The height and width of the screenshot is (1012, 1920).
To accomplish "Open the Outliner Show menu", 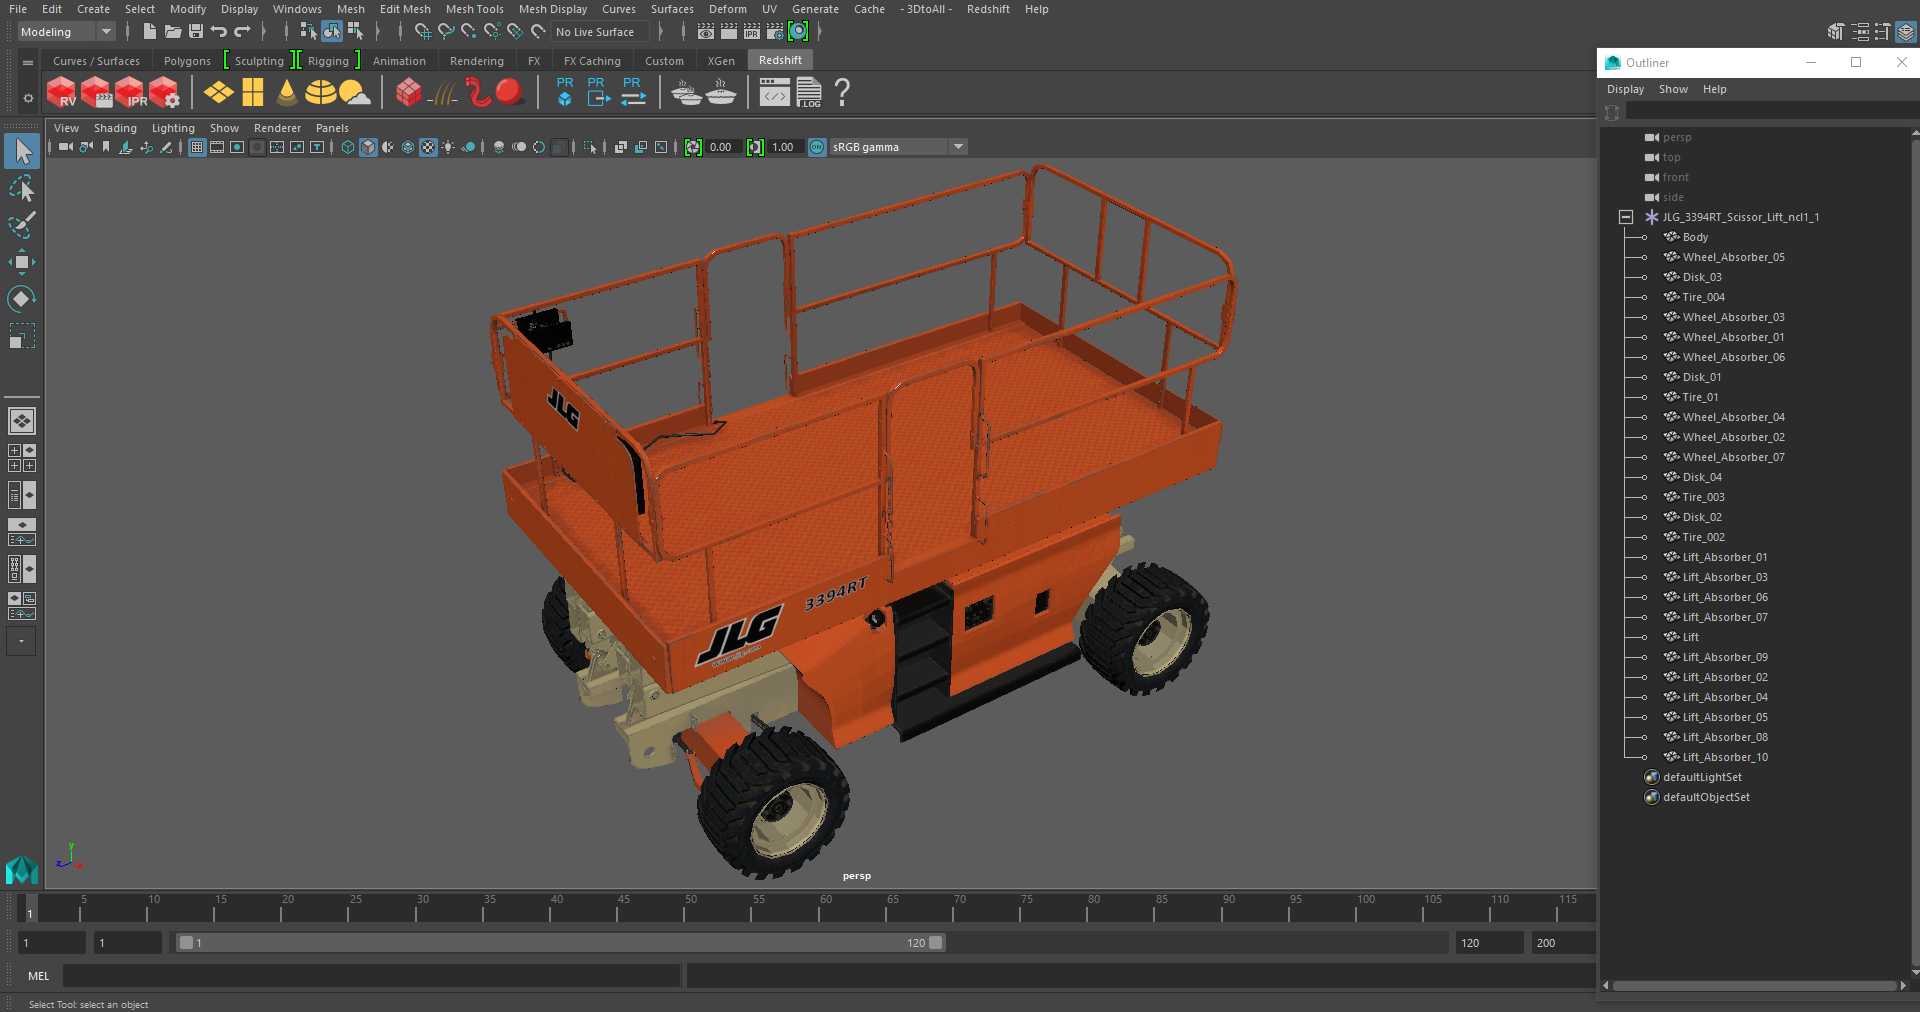I will coord(1673,89).
